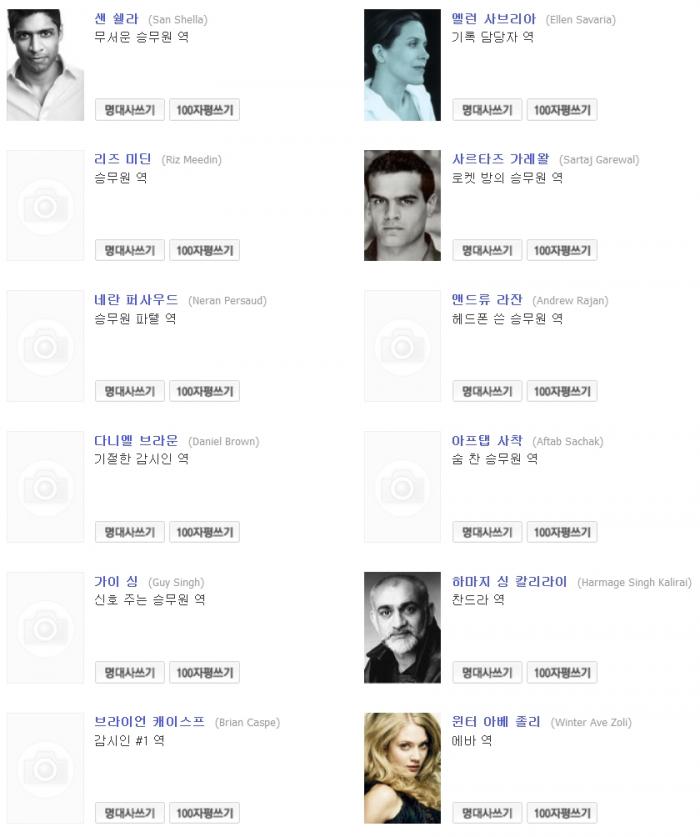Click the placeholder camera image for Aftab Sachak

(403, 487)
